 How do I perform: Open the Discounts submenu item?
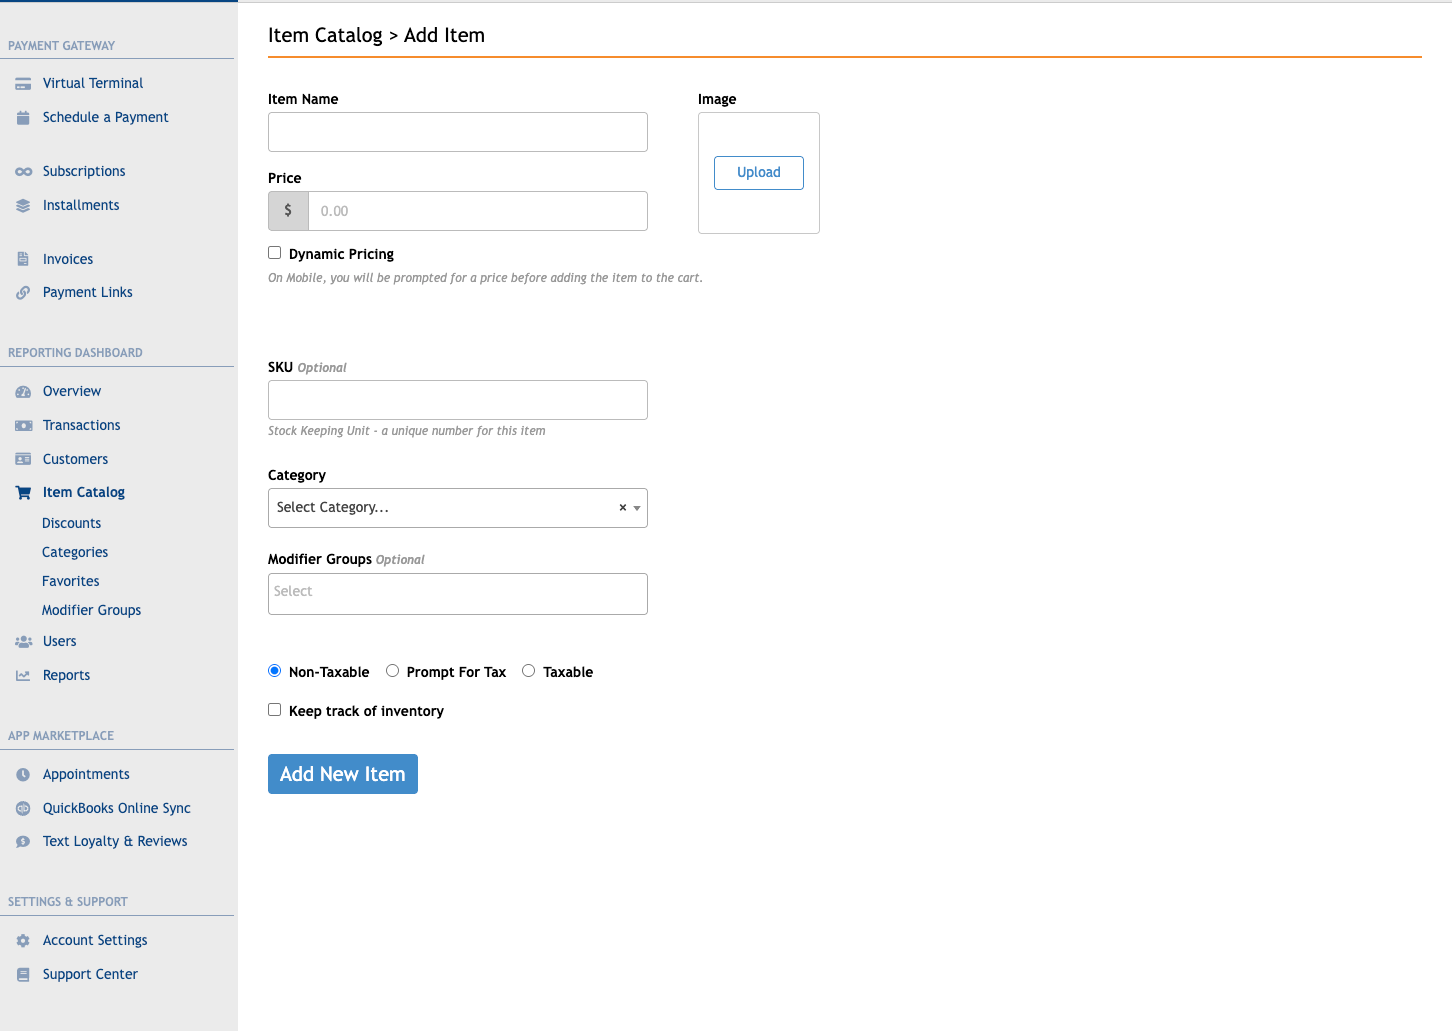(x=72, y=524)
